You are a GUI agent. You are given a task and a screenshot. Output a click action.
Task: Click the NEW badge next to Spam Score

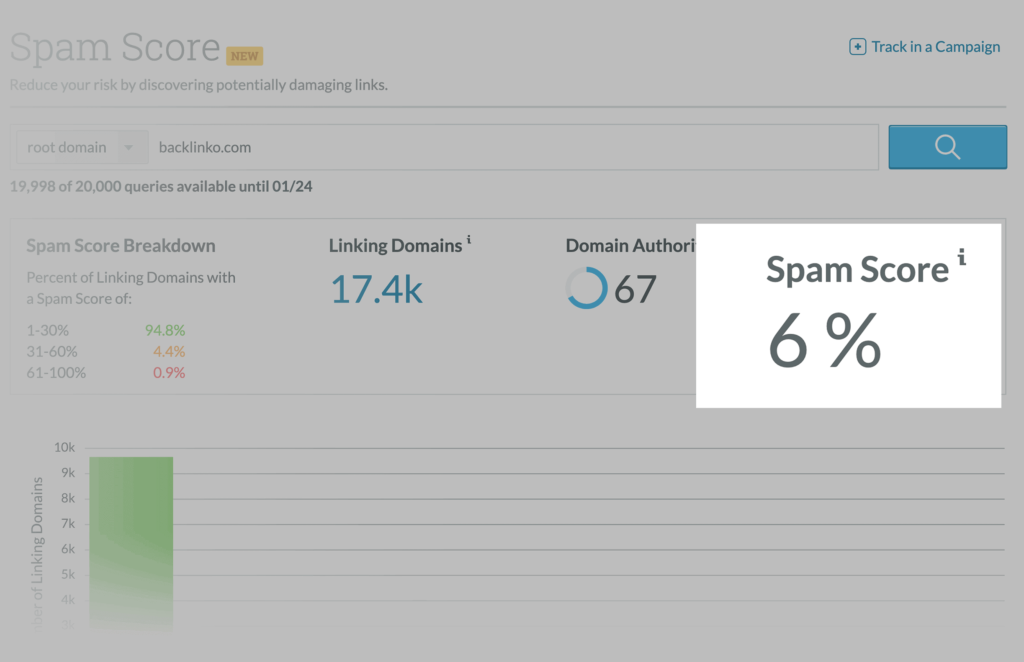[244, 56]
